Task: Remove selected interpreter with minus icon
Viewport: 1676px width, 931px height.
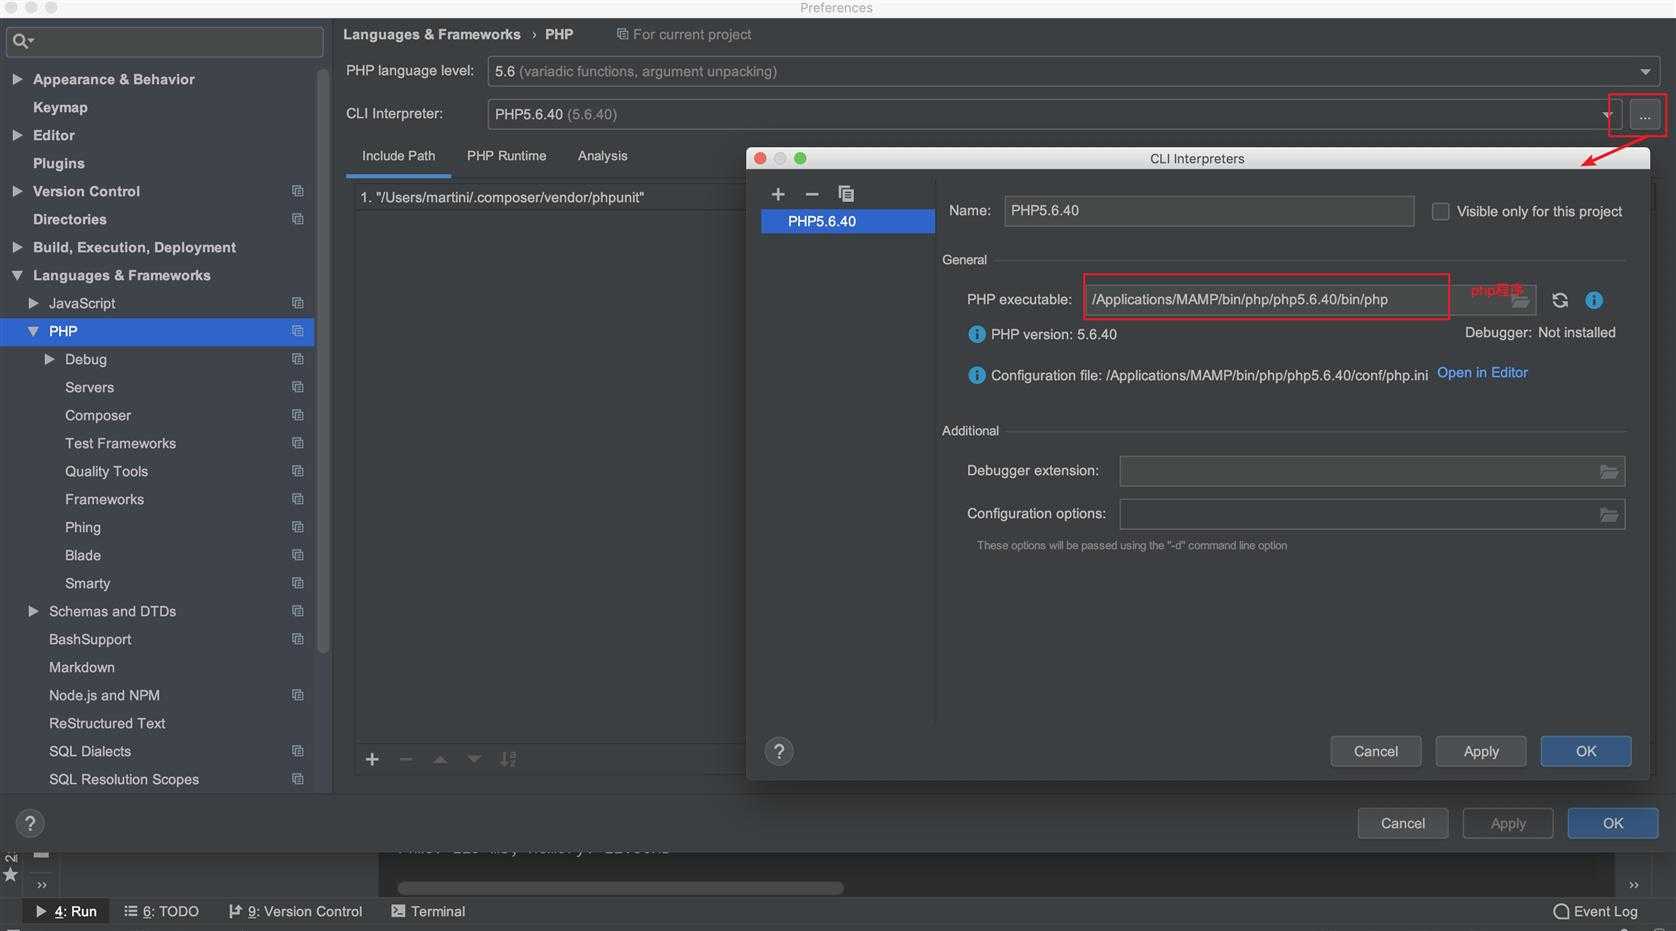Action: tap(812, 194)
